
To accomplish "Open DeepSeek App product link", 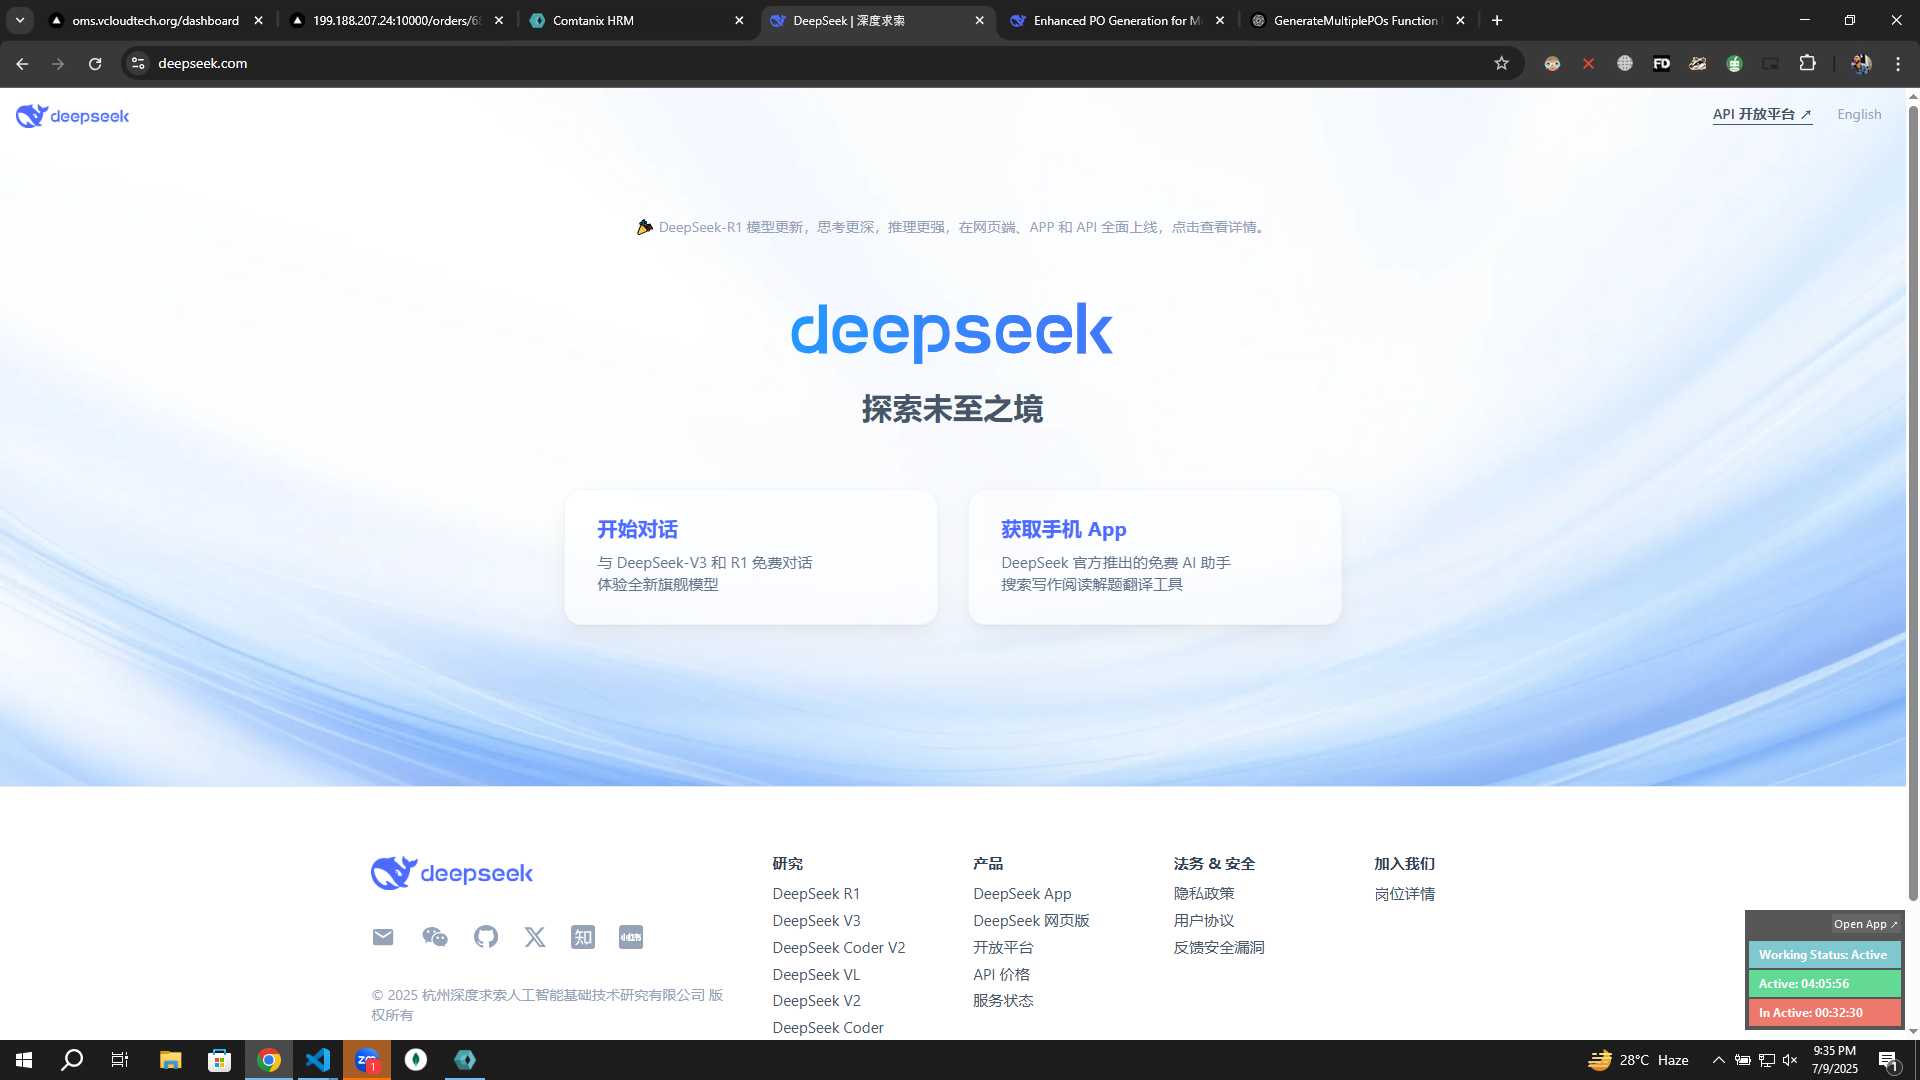I will [1022, 894].
